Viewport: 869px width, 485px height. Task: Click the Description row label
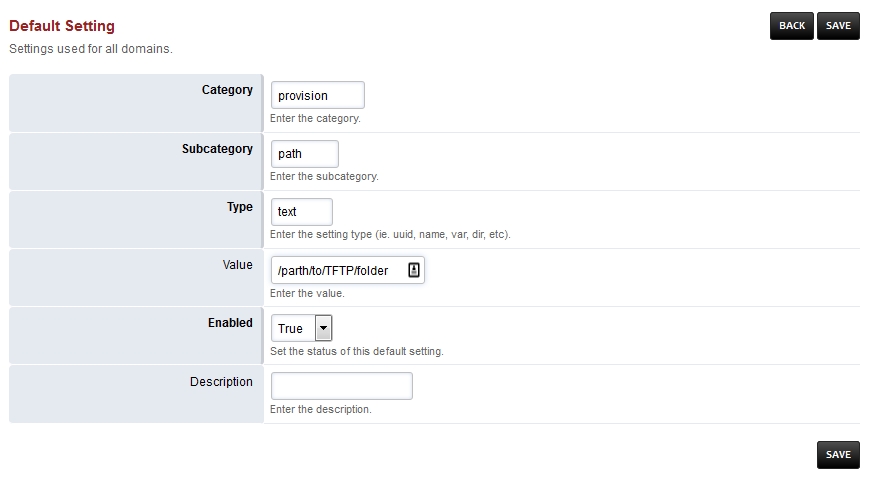(221, 381)
